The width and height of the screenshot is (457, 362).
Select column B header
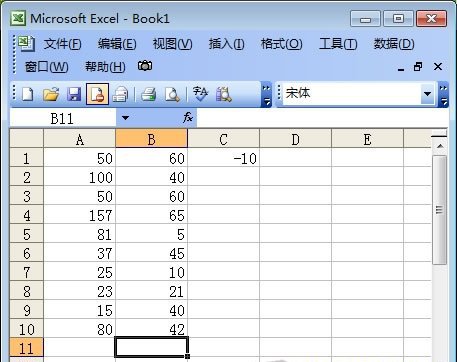point(151,139)
